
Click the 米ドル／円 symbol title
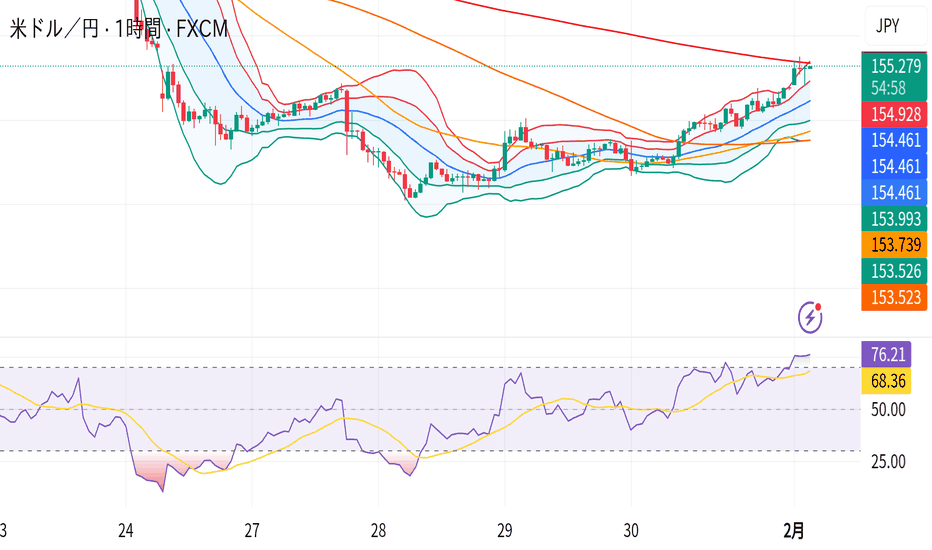(56, 31)
